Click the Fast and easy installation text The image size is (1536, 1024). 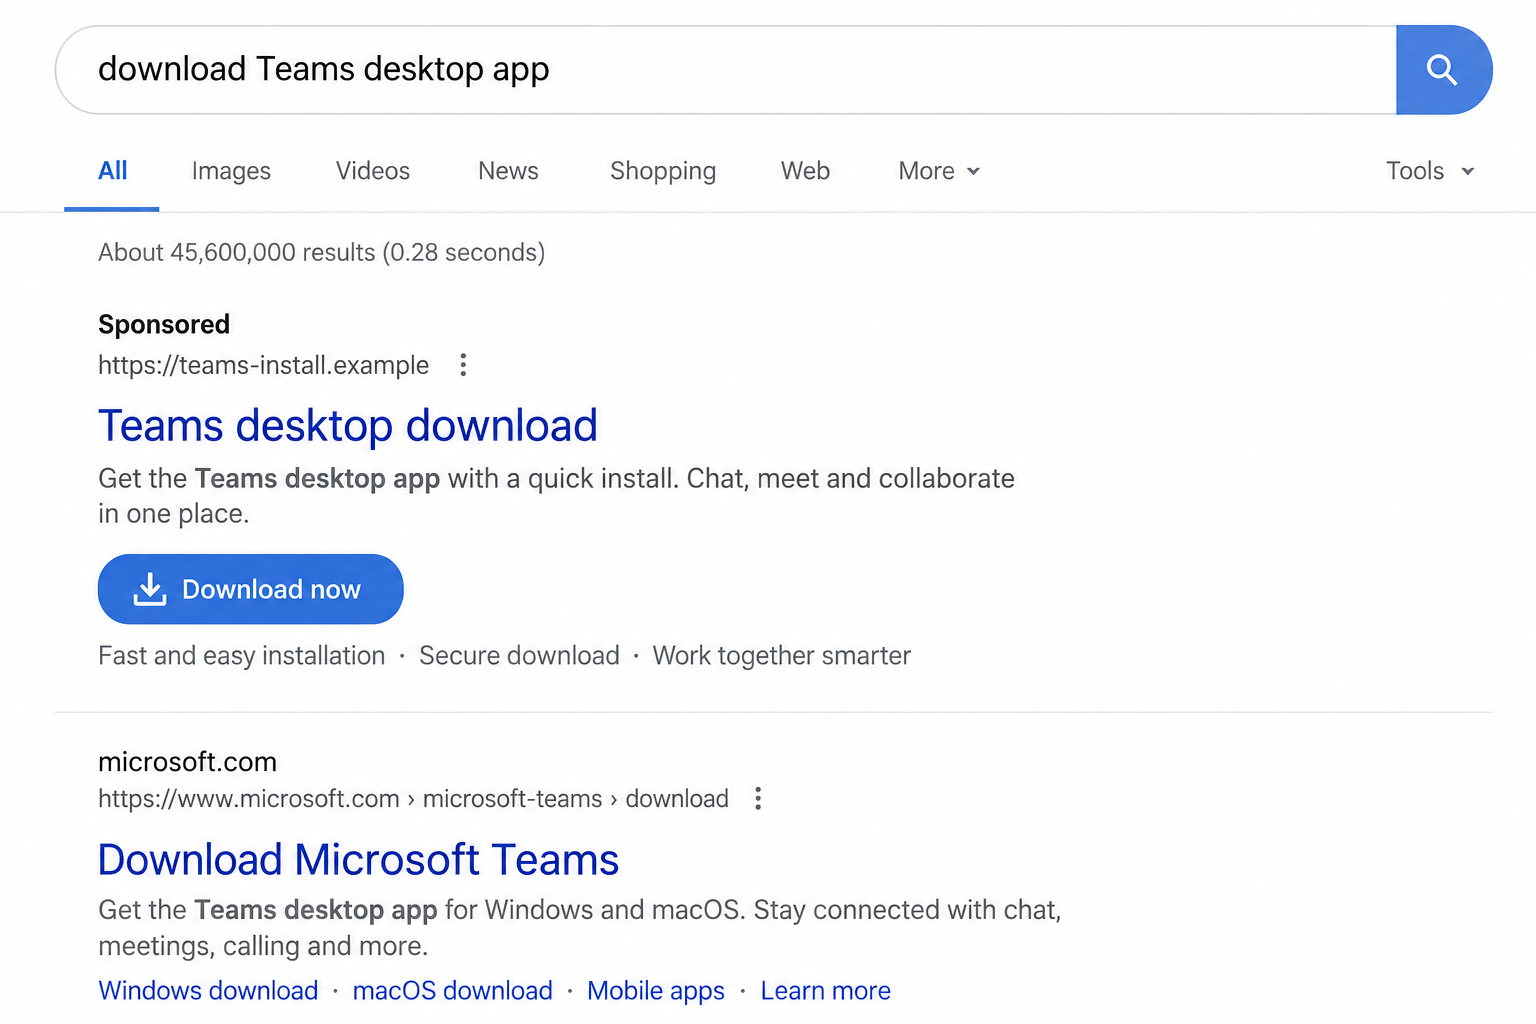click(242, 655)
